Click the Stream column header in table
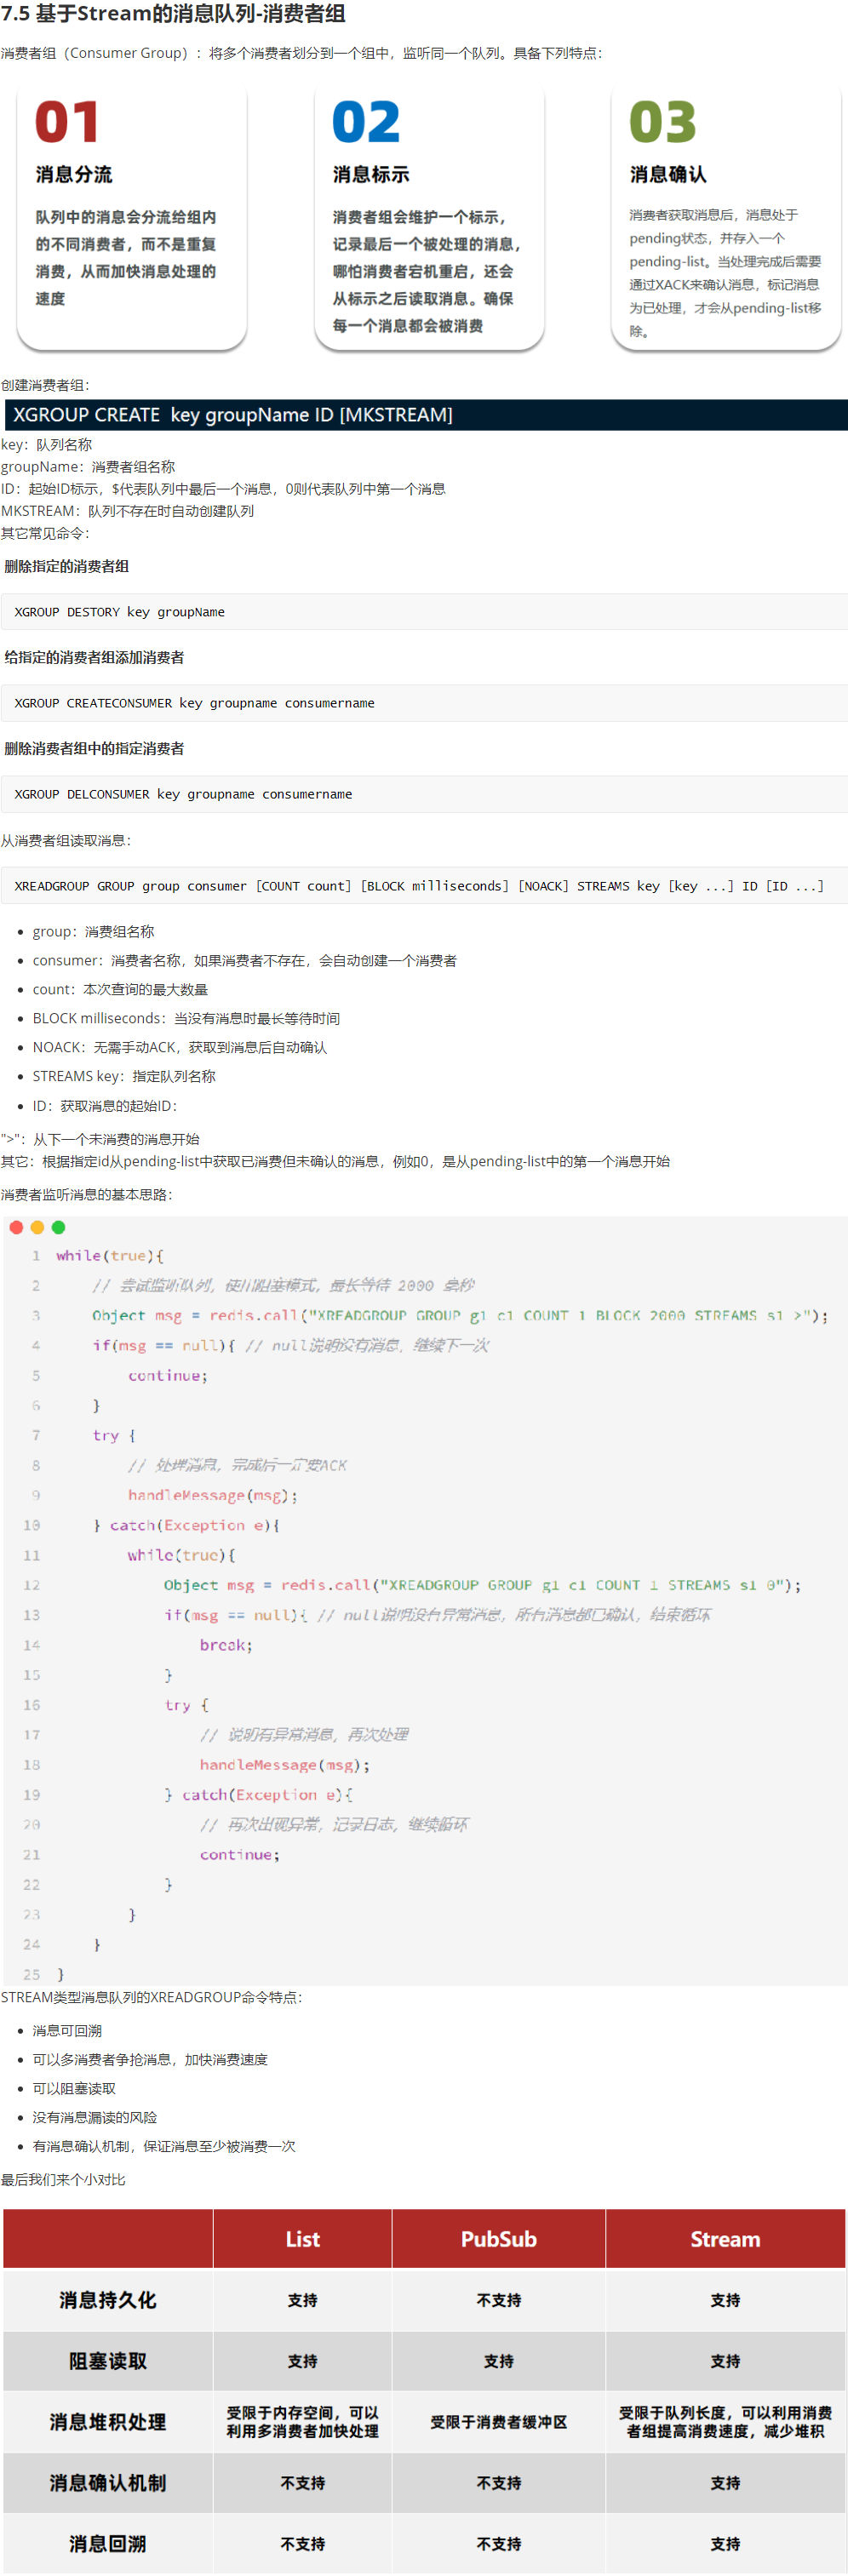Viewport: 848px width, 2576px height. [x=725, y=2239]
